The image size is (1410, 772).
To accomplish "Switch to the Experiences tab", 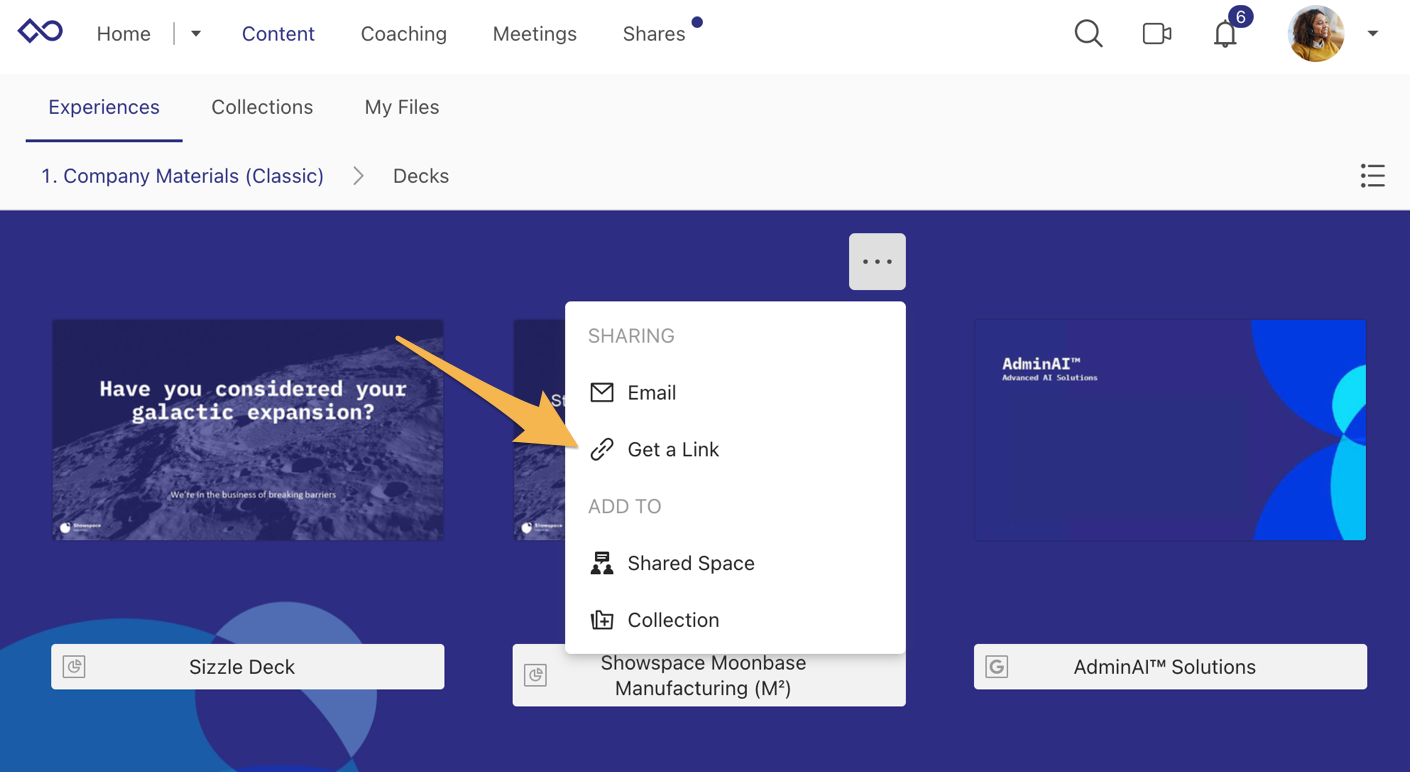I will (104, 107).
